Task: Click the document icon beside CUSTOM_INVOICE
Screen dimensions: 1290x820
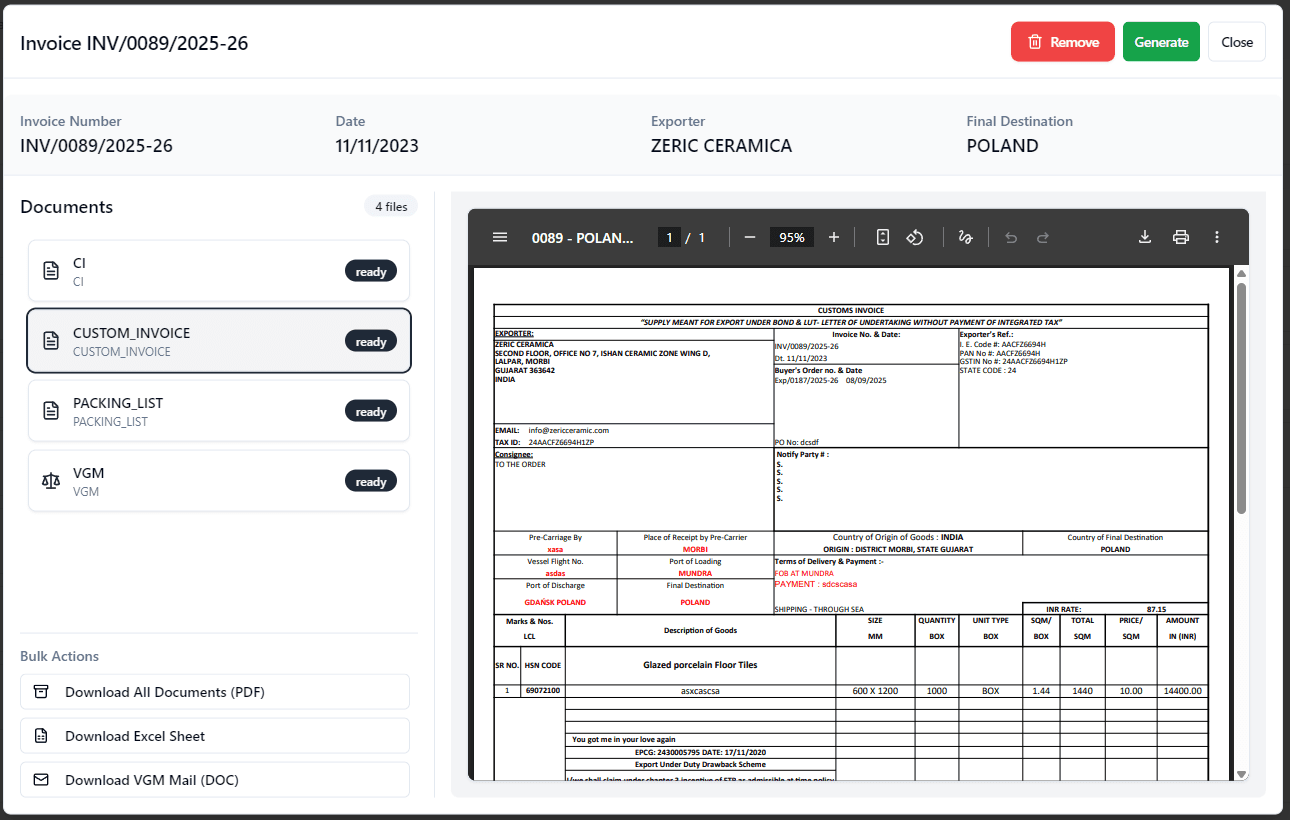Action: [51, 341]
